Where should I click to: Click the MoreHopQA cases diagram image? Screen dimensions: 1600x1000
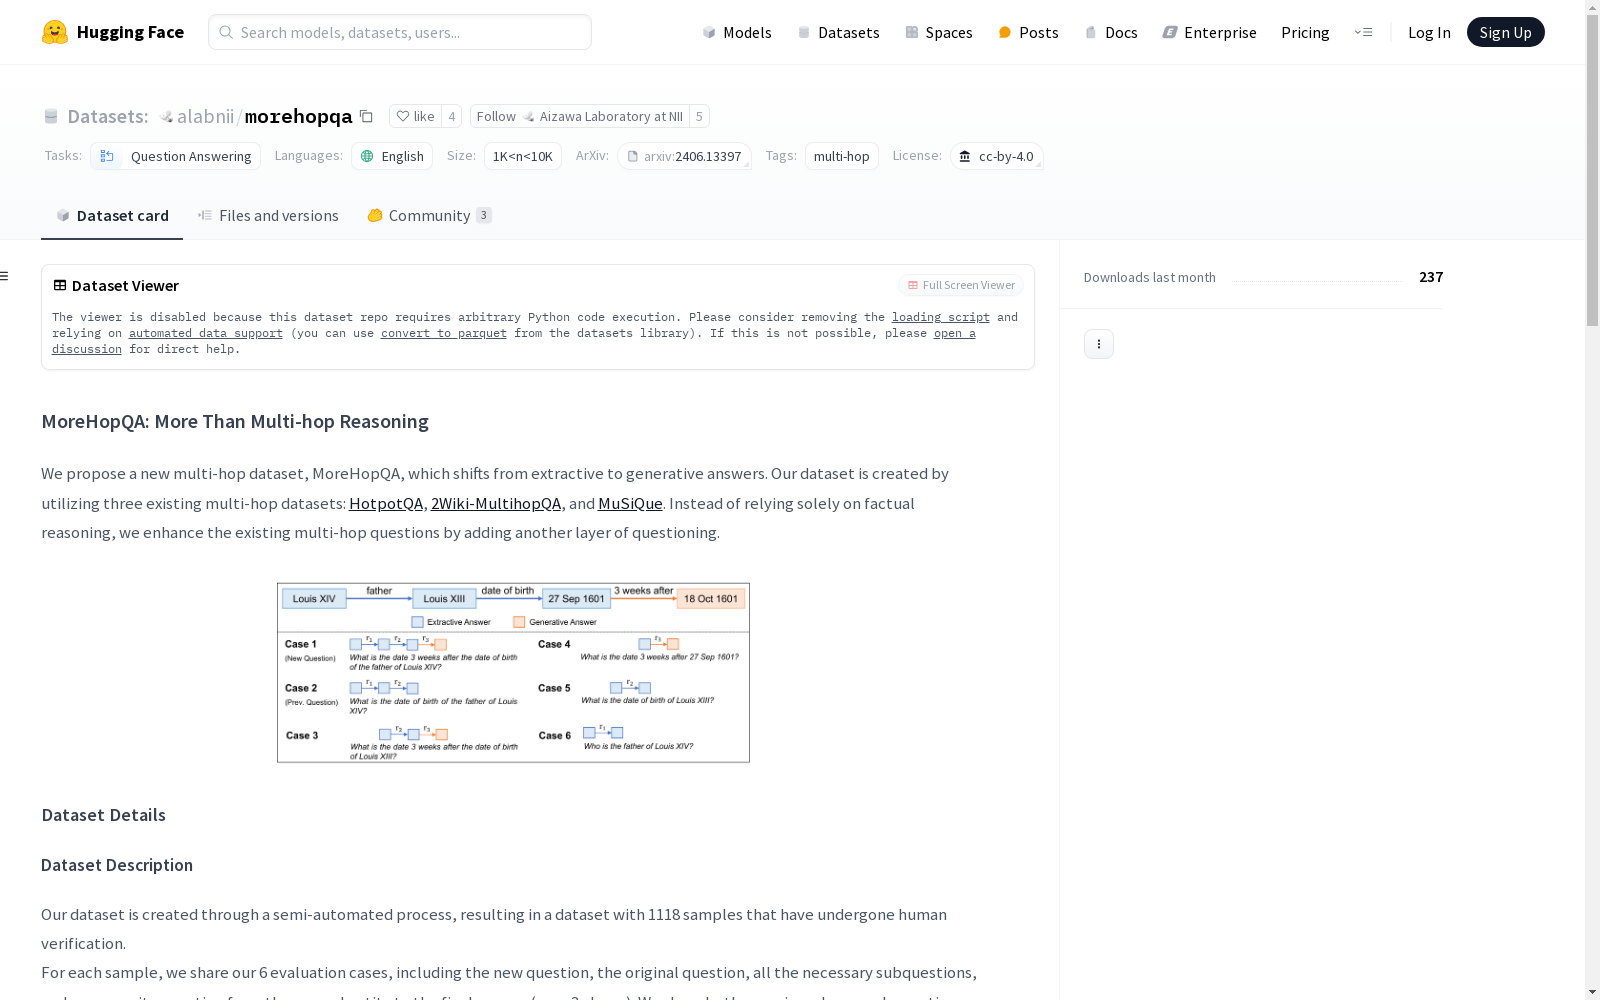pos(513,673)
